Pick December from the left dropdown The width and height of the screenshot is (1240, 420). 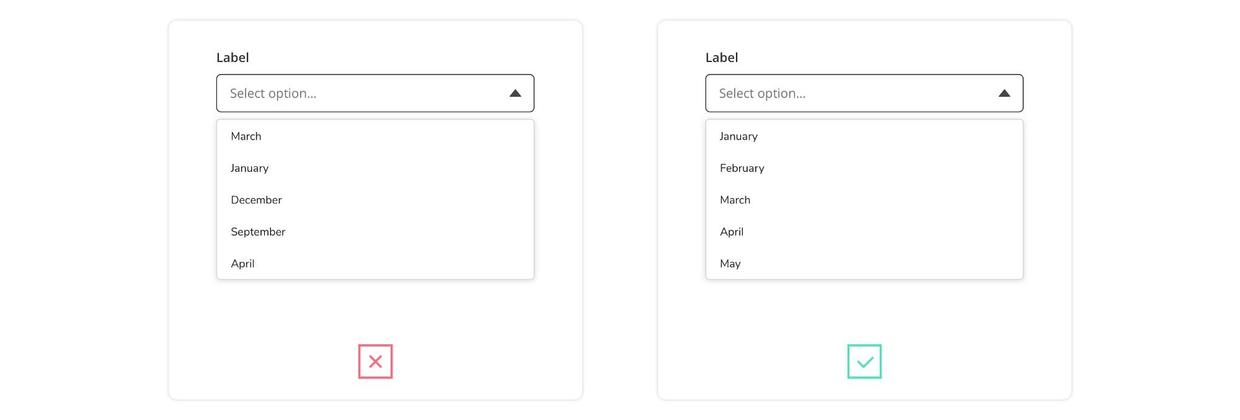256,200
